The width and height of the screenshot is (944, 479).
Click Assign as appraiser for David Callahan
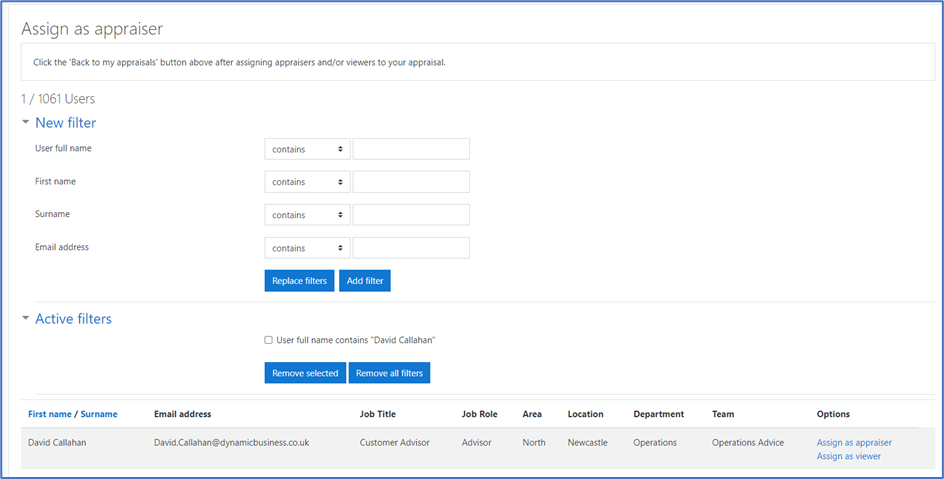pyautogui.click(x=854, y=442)
